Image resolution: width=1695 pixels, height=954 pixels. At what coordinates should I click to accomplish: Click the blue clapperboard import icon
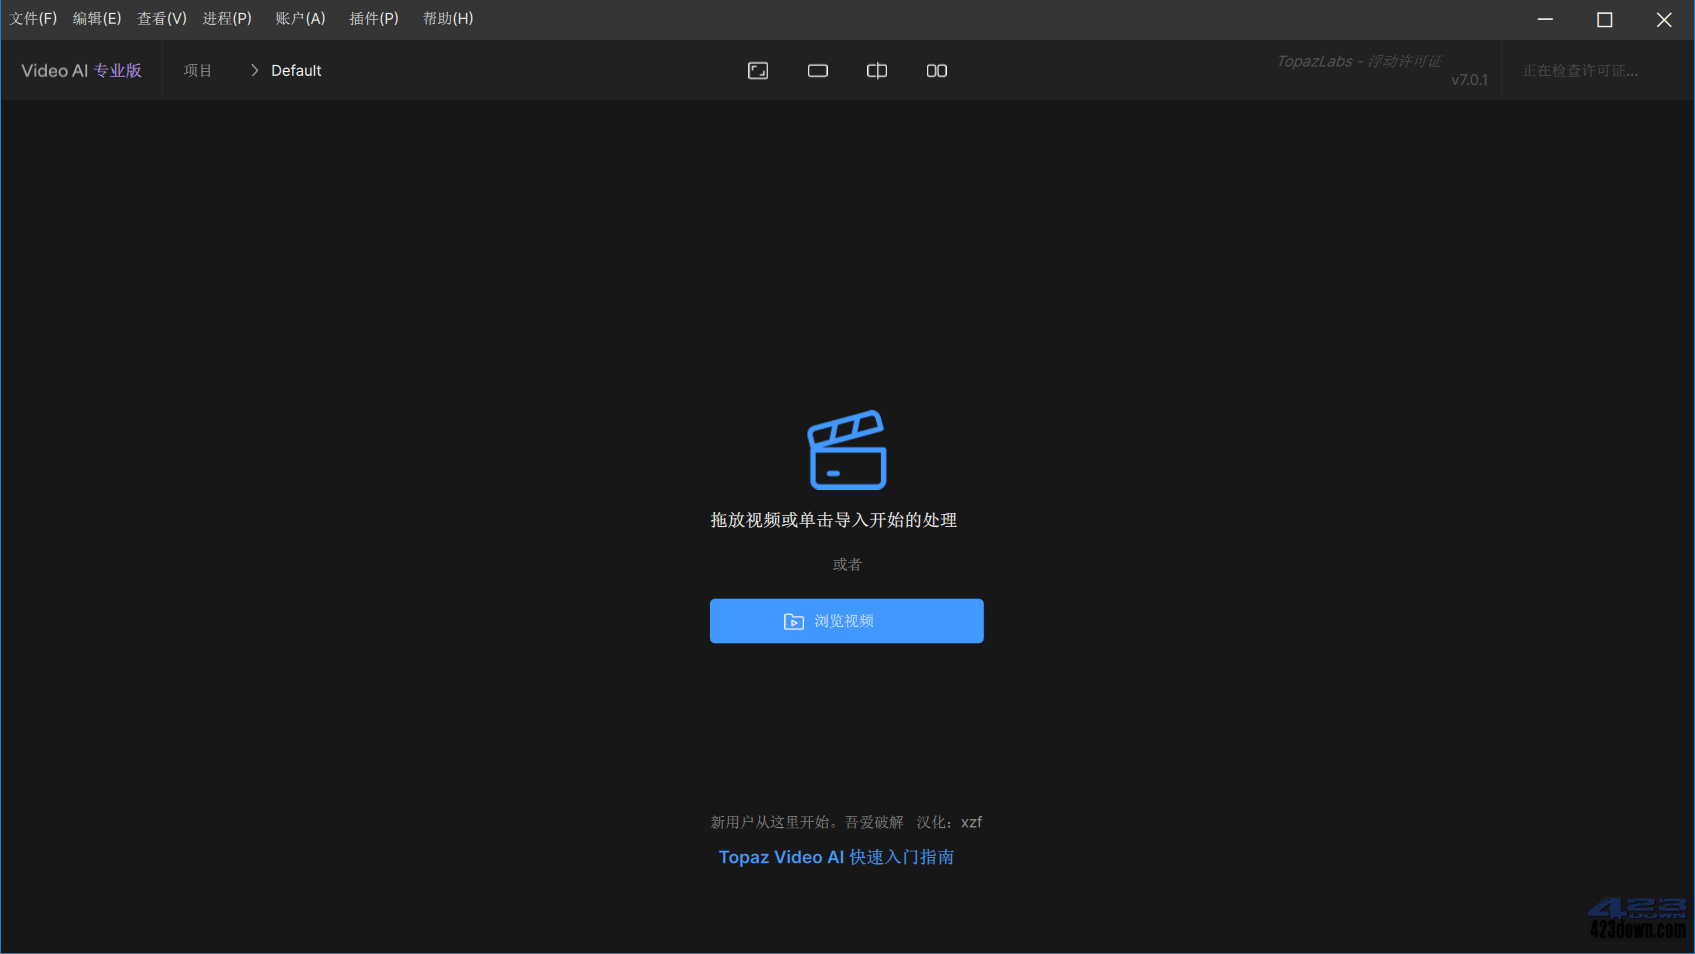[846, 450]
